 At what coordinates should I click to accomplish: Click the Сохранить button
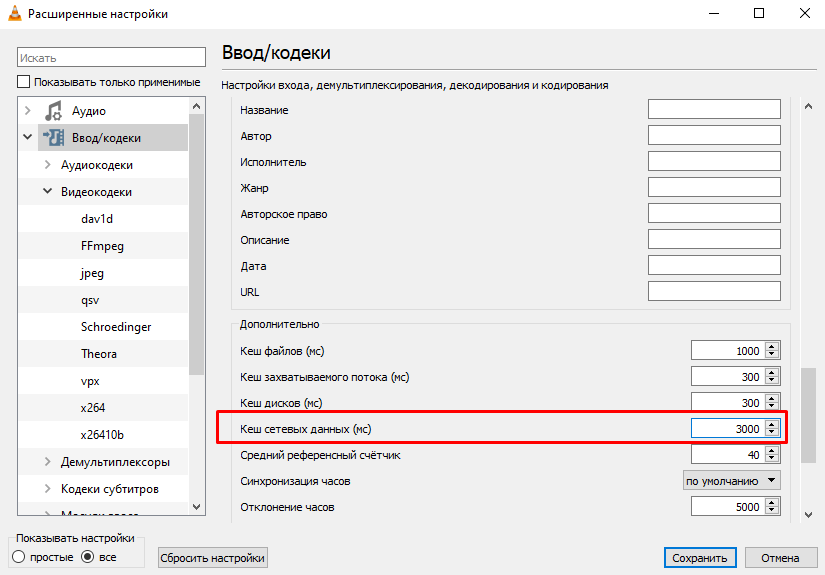click(x=700, y=558)
